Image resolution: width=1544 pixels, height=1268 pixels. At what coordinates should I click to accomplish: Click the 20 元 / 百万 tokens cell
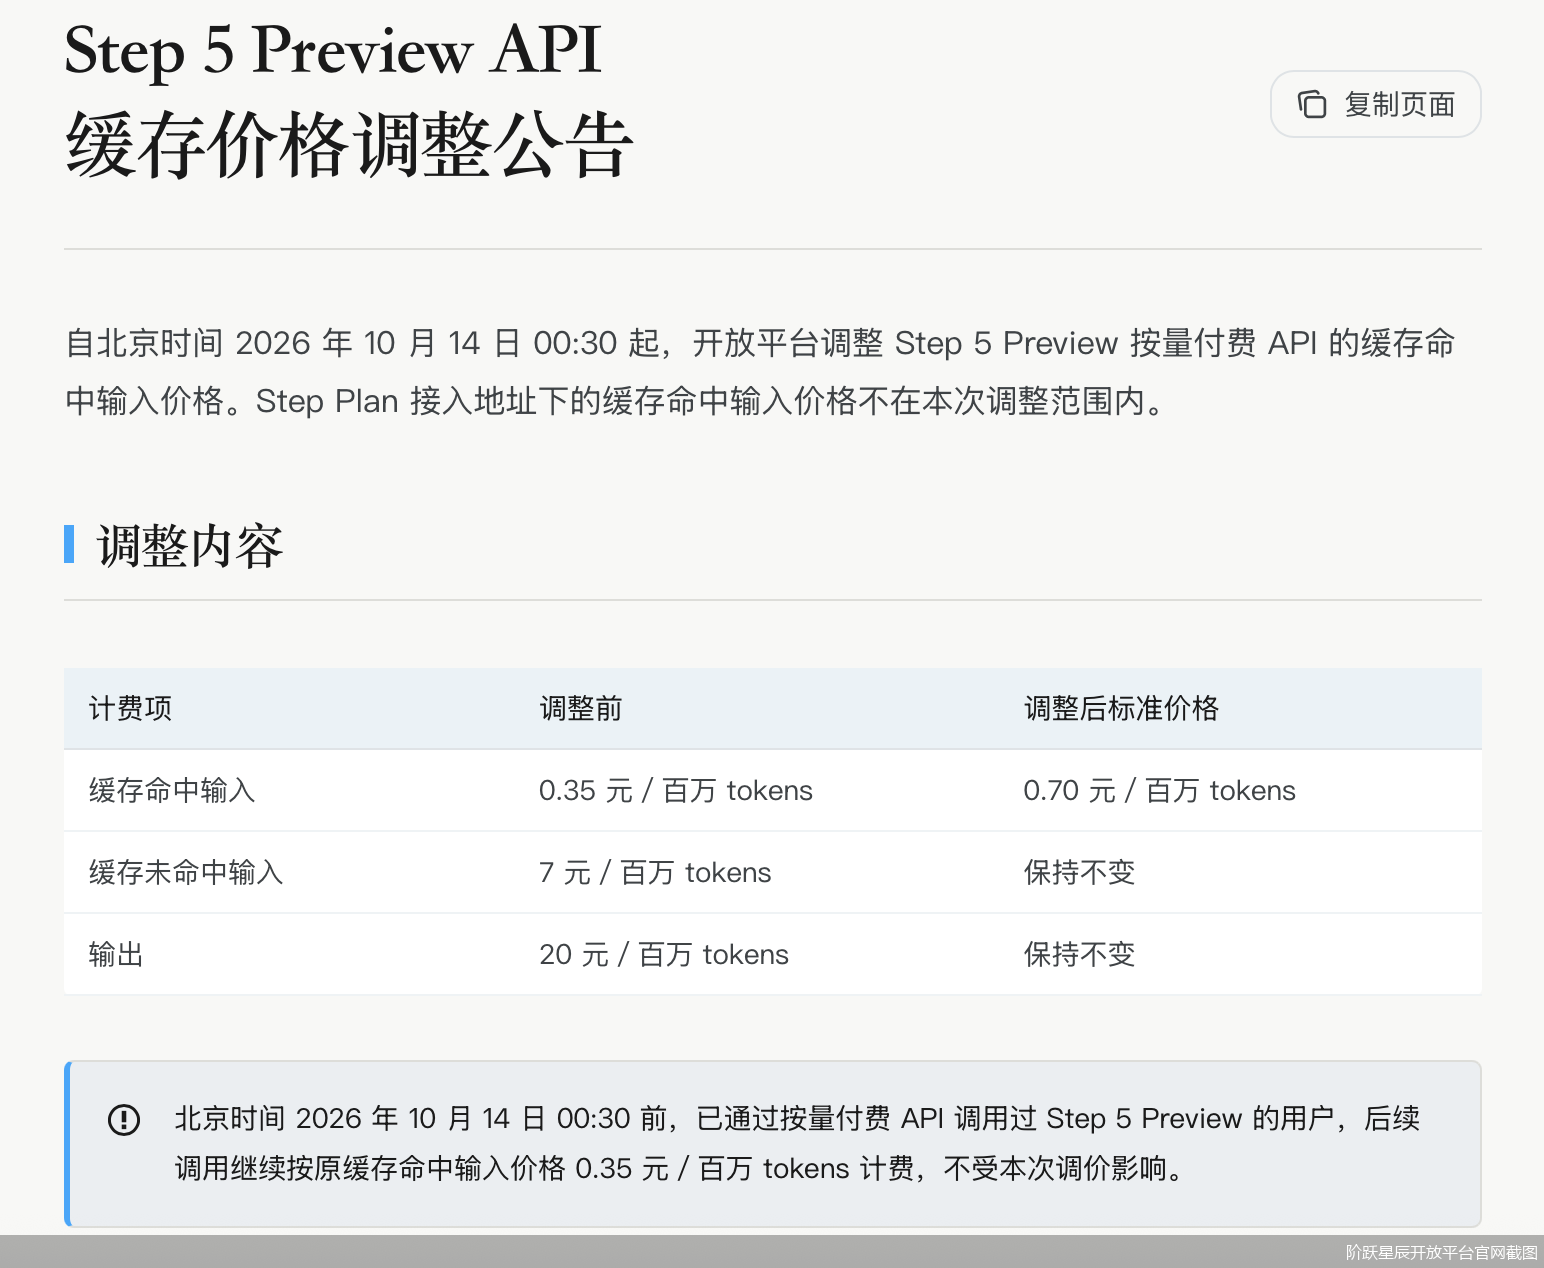[x=664, y=955]
